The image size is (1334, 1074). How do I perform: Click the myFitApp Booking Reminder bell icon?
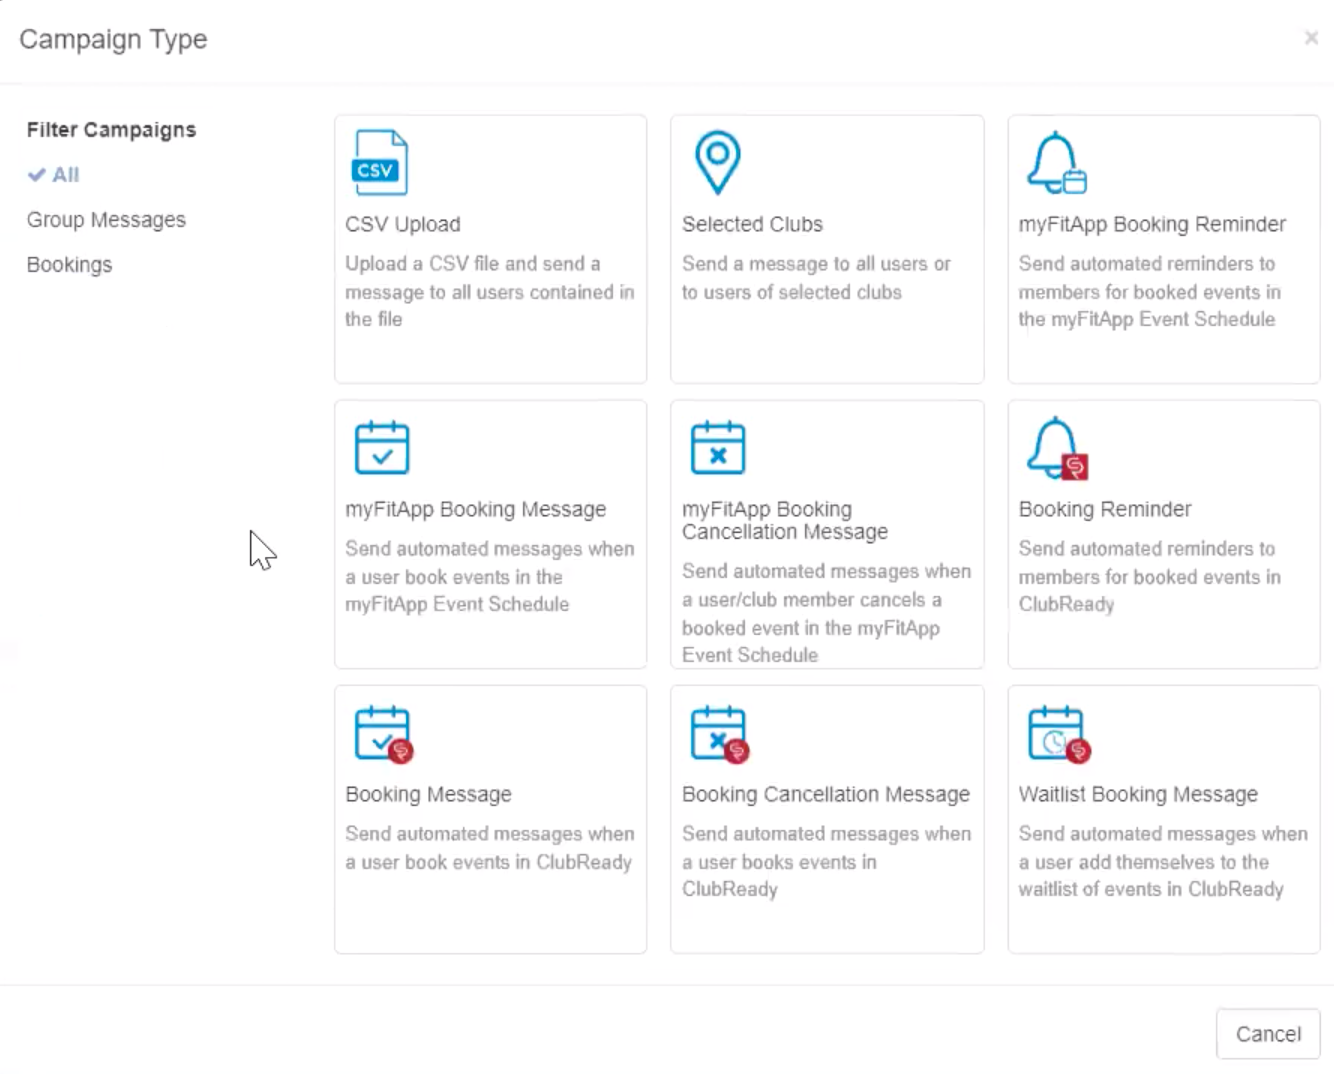(1056, 163)
